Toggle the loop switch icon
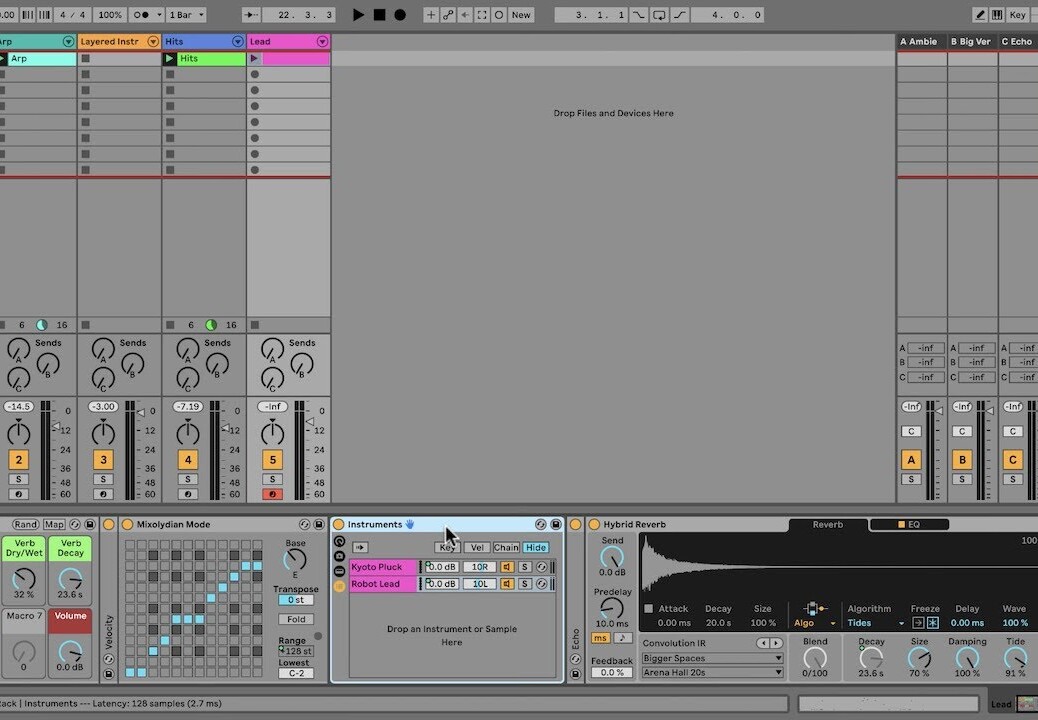This screenshot has width=1038, height=720. (659, 15)
